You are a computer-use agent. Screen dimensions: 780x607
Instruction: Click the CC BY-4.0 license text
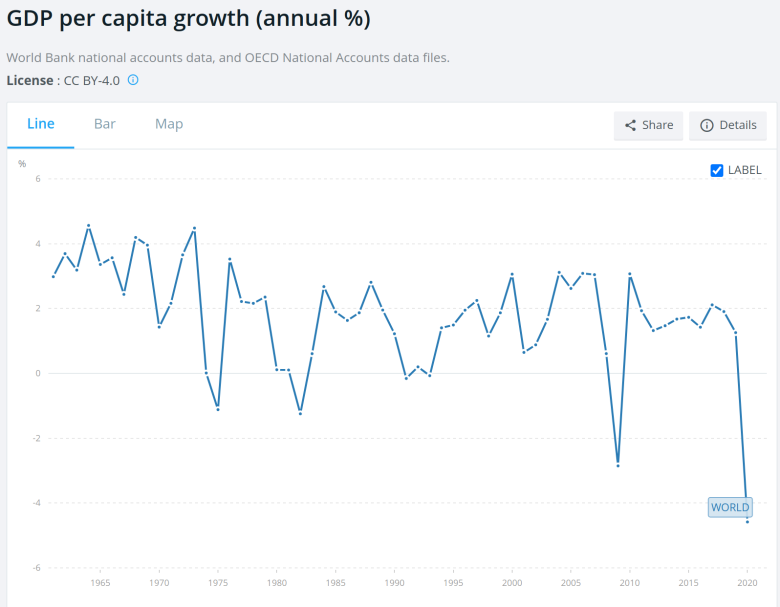[92, 81]
